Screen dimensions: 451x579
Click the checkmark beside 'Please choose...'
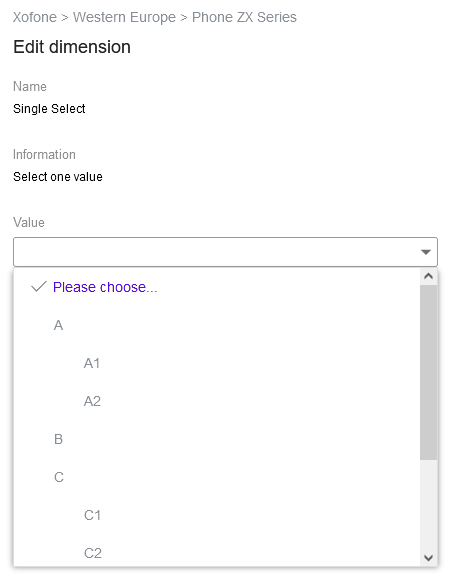[39, 287]
